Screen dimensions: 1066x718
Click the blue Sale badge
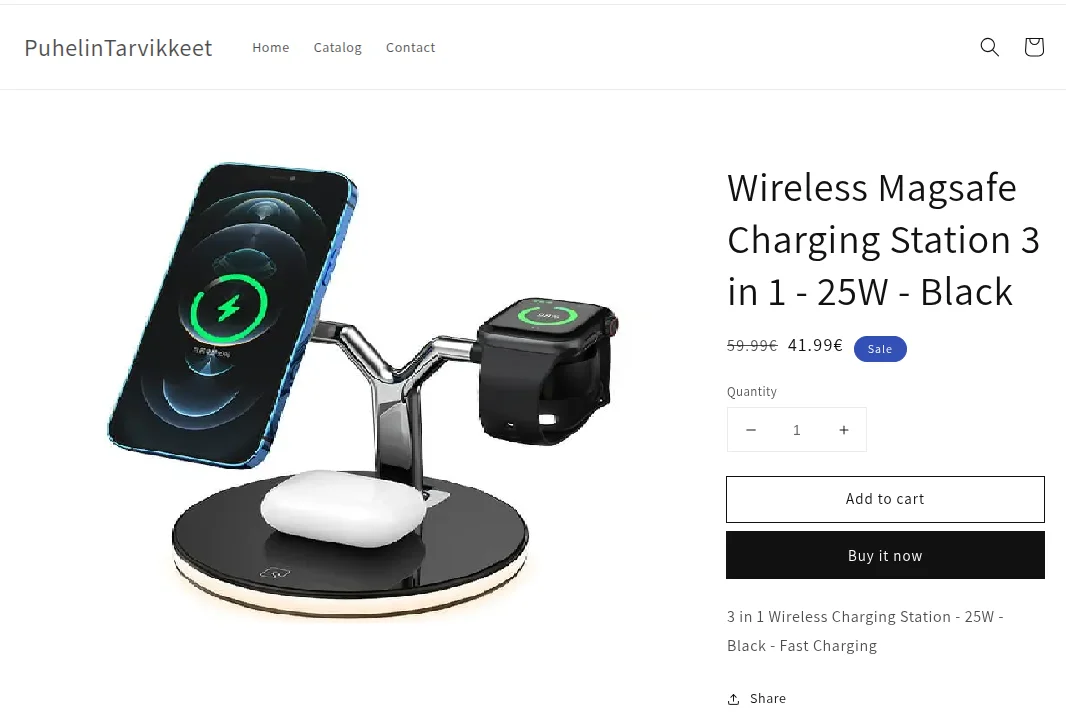point(880,349)
